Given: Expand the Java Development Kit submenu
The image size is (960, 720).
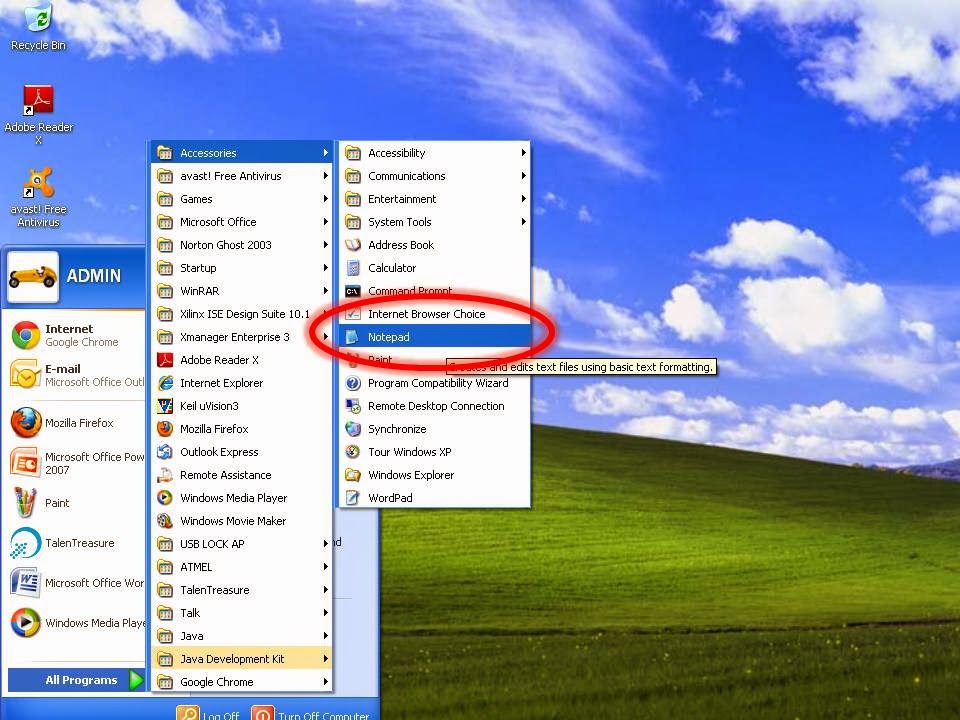Looking at the screenshot, I should (232, 658).
